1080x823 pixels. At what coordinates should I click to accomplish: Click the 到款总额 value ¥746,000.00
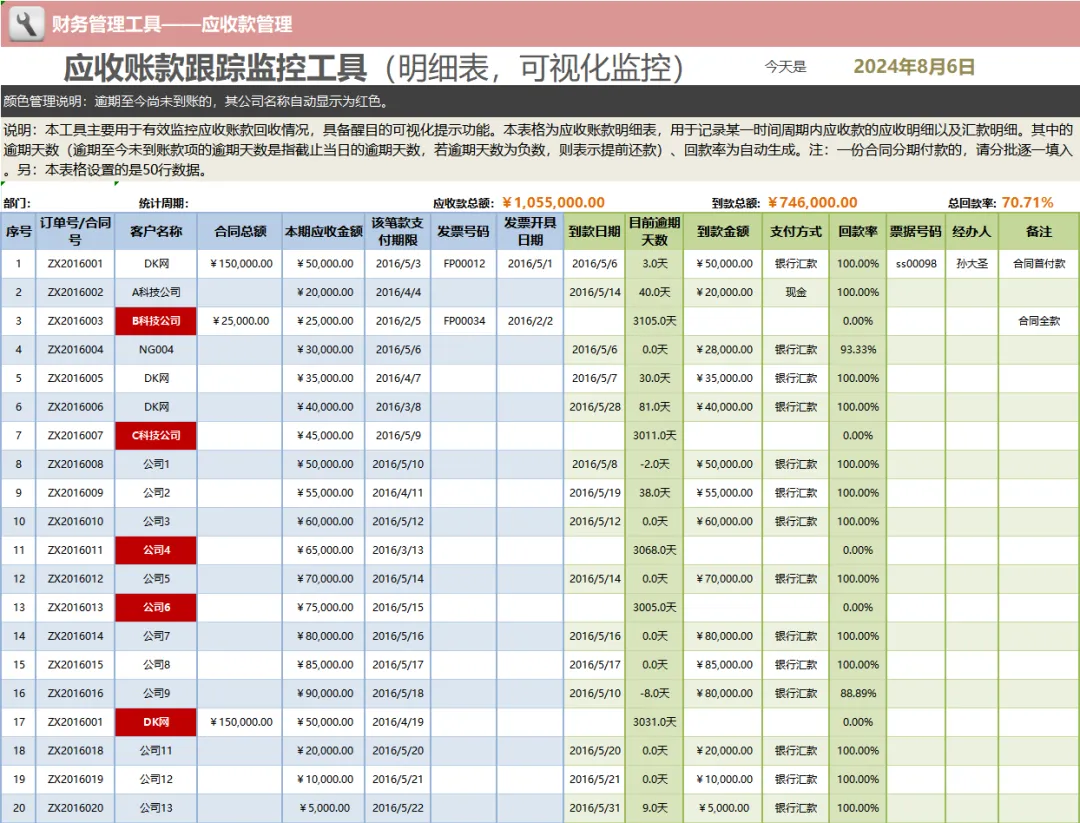(x=812, y=202)
